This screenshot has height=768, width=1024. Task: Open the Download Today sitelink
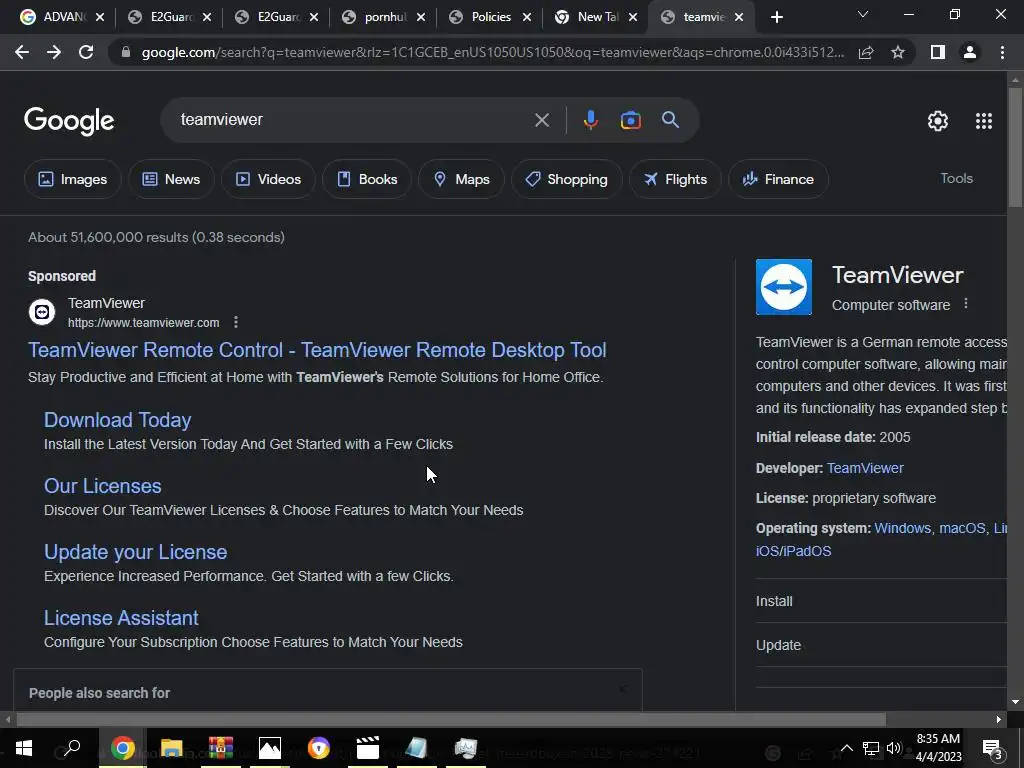point(118,420)
